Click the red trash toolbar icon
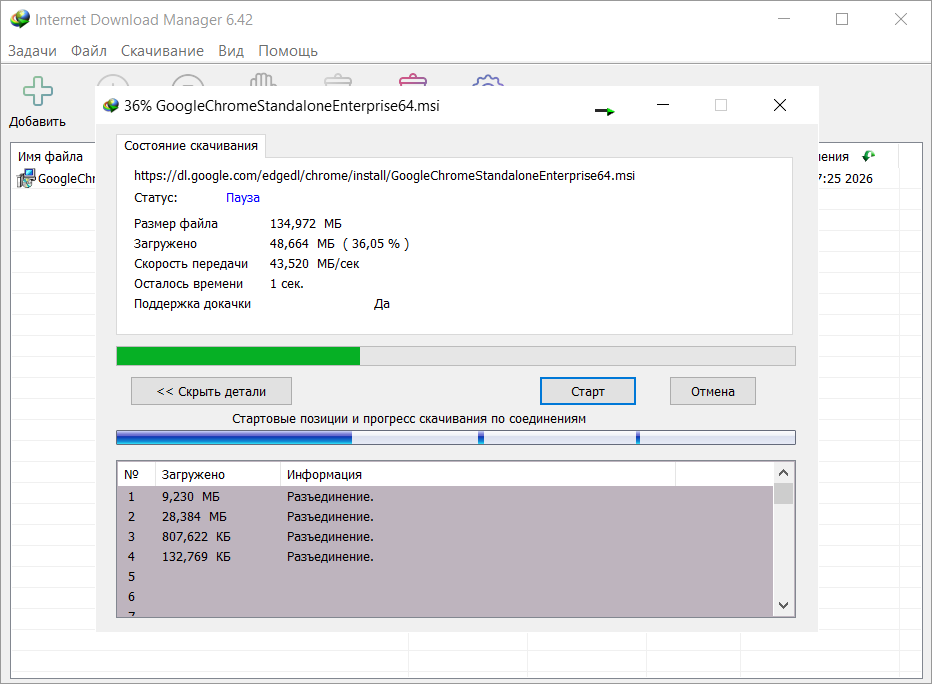 tap(413, 80)
